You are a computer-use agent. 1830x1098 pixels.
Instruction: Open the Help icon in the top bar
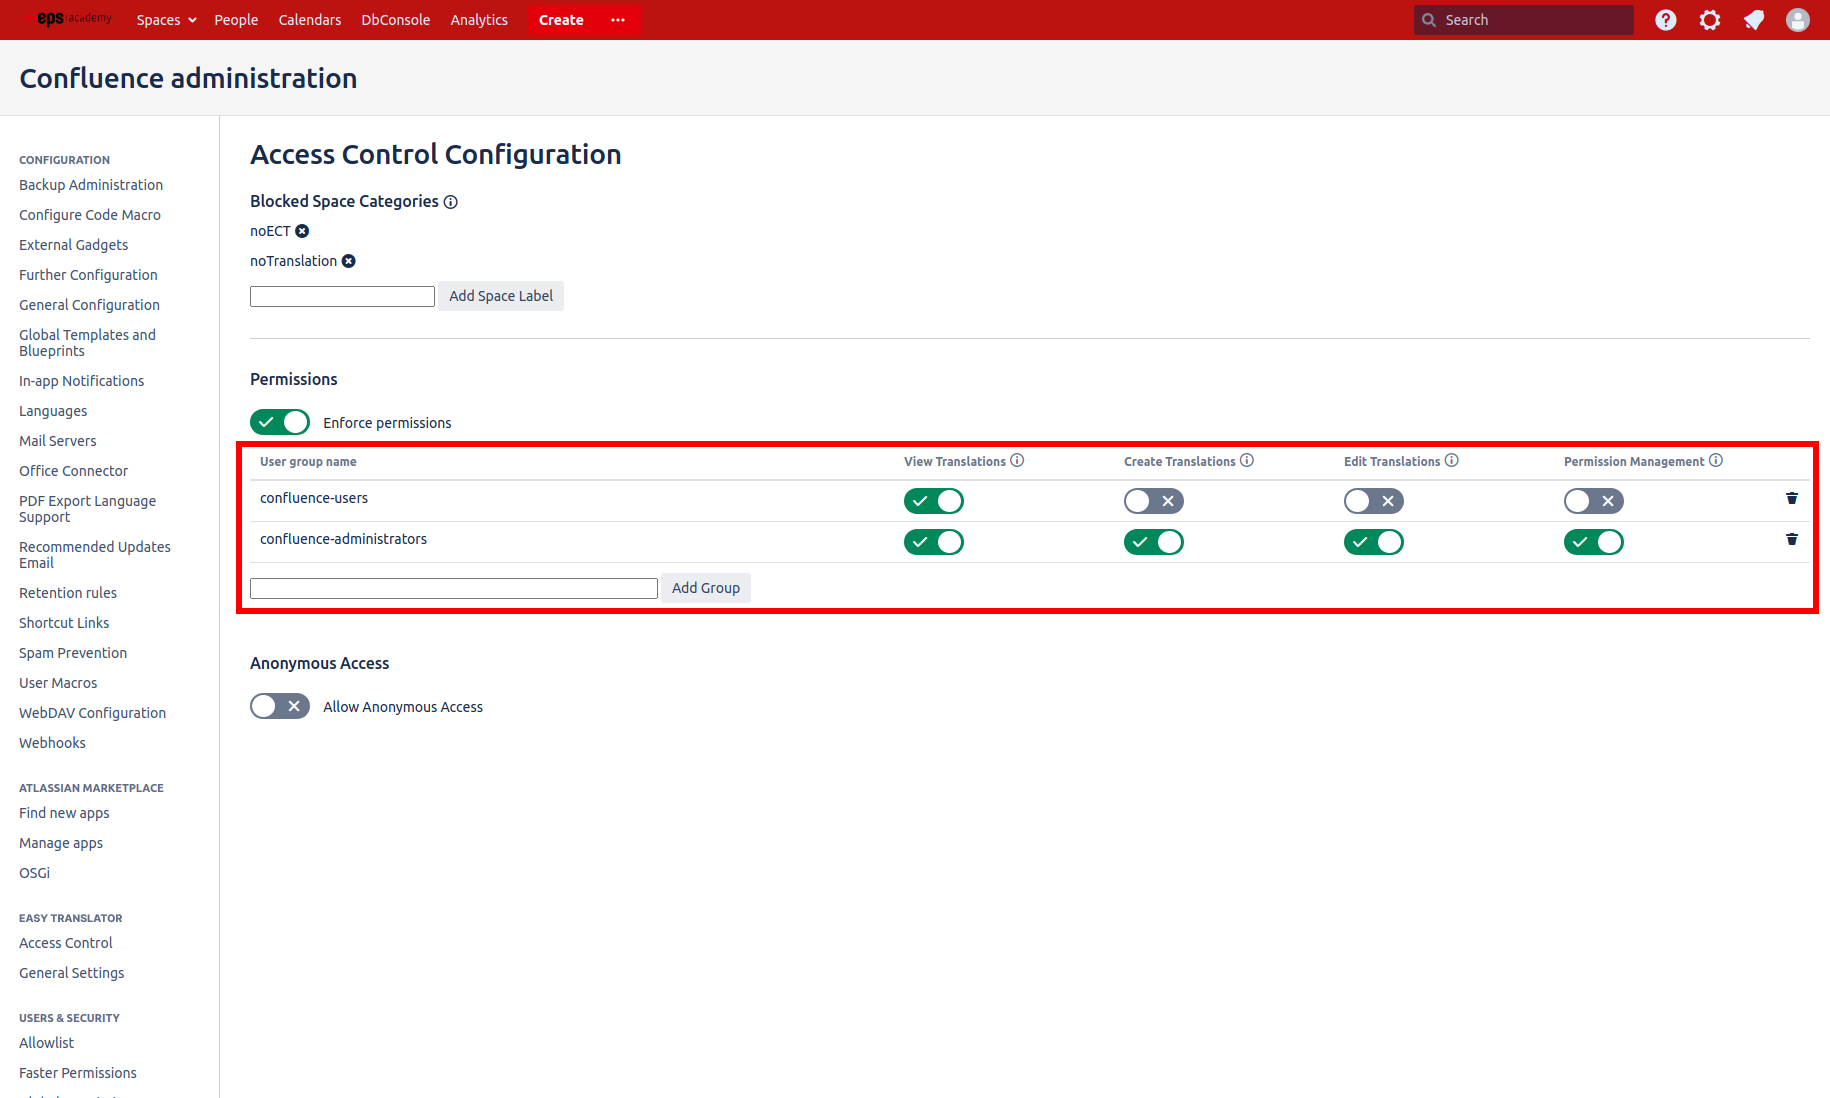click(x=1665, y=20)
